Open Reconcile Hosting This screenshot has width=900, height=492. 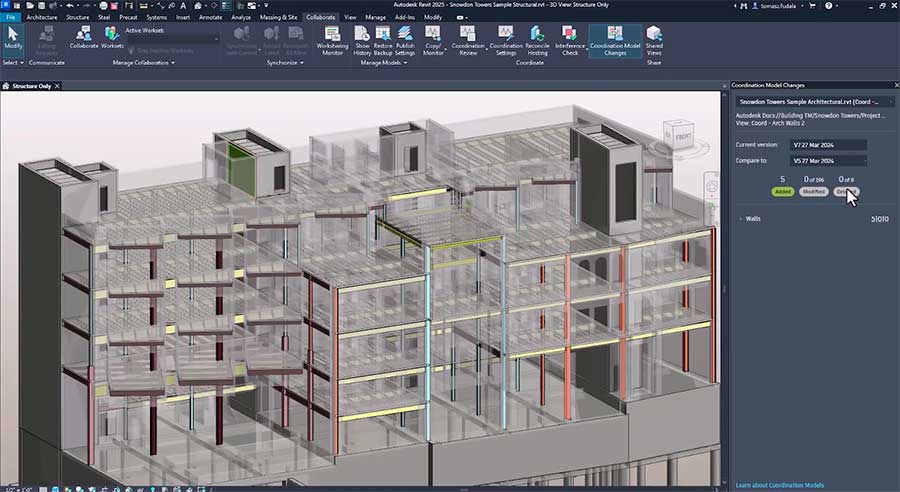point(538,38)
